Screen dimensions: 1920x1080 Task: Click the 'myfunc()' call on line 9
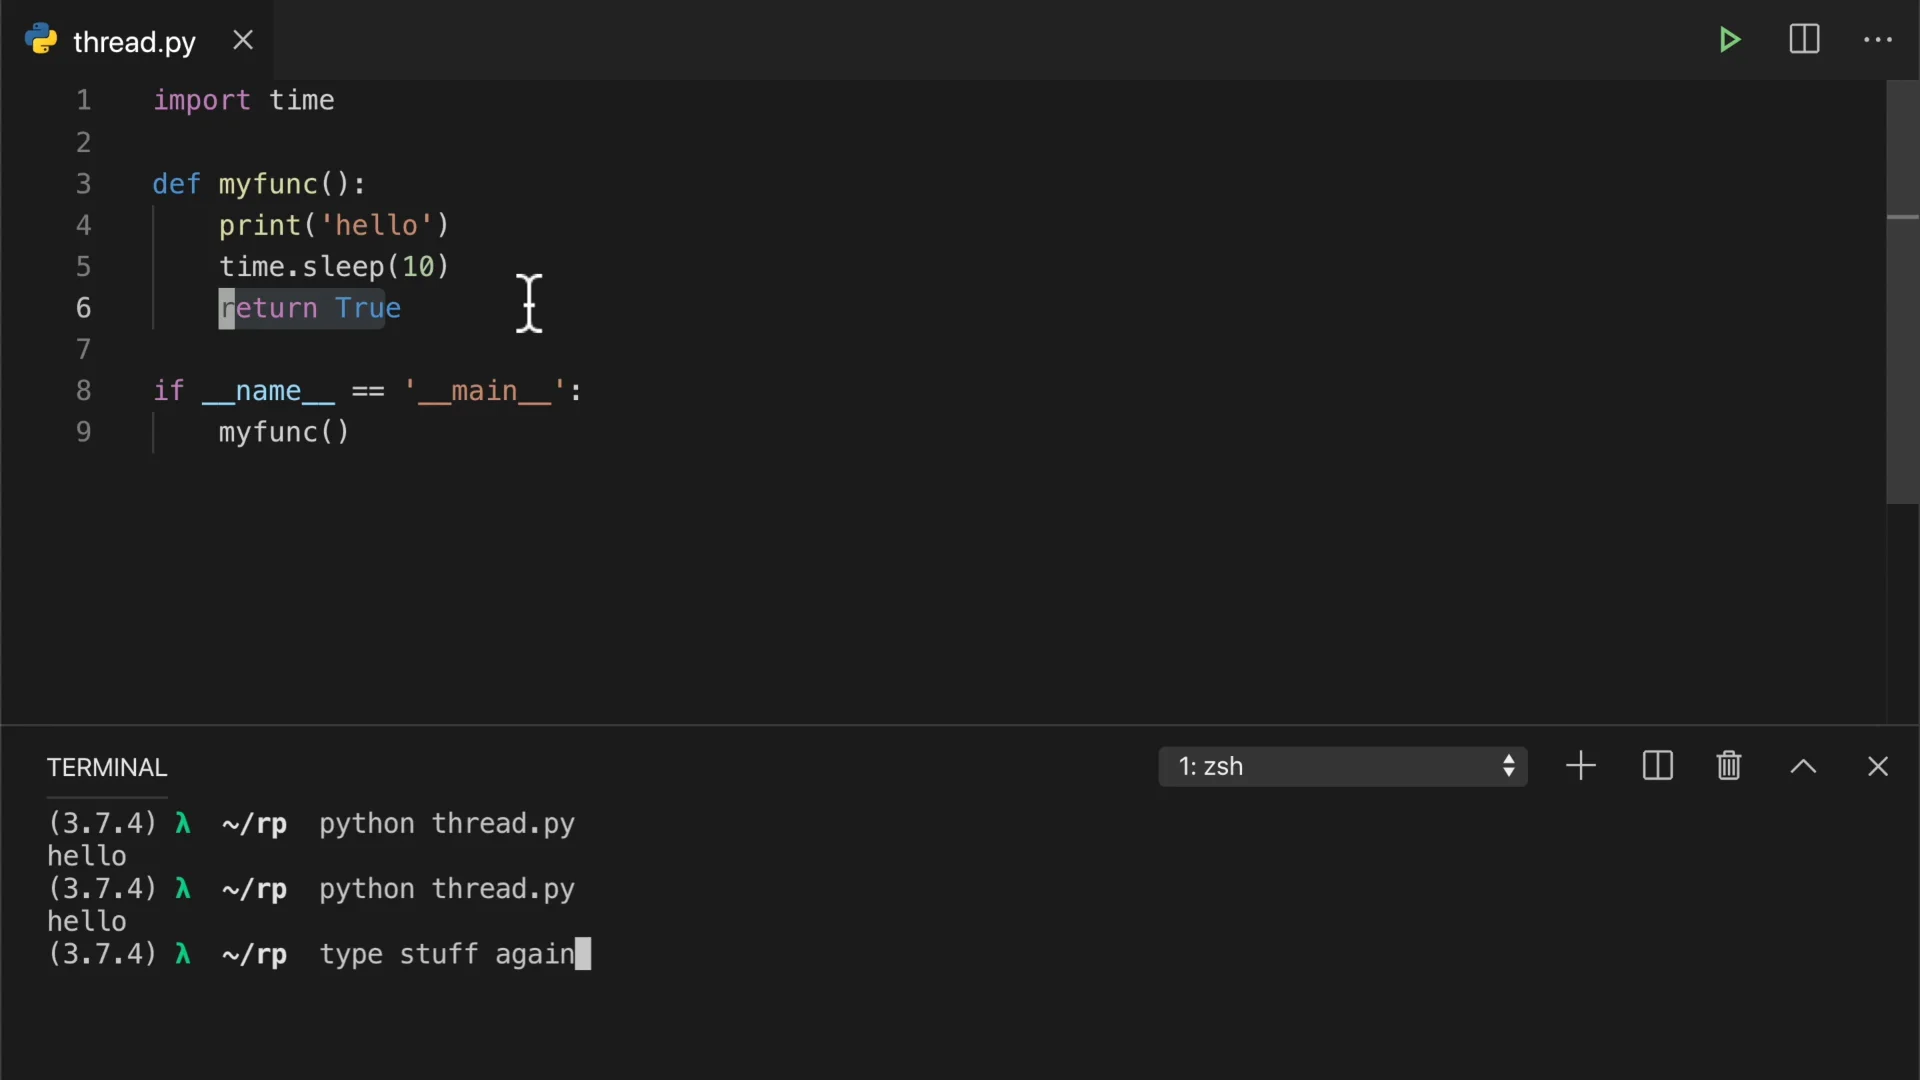[284, 432]
